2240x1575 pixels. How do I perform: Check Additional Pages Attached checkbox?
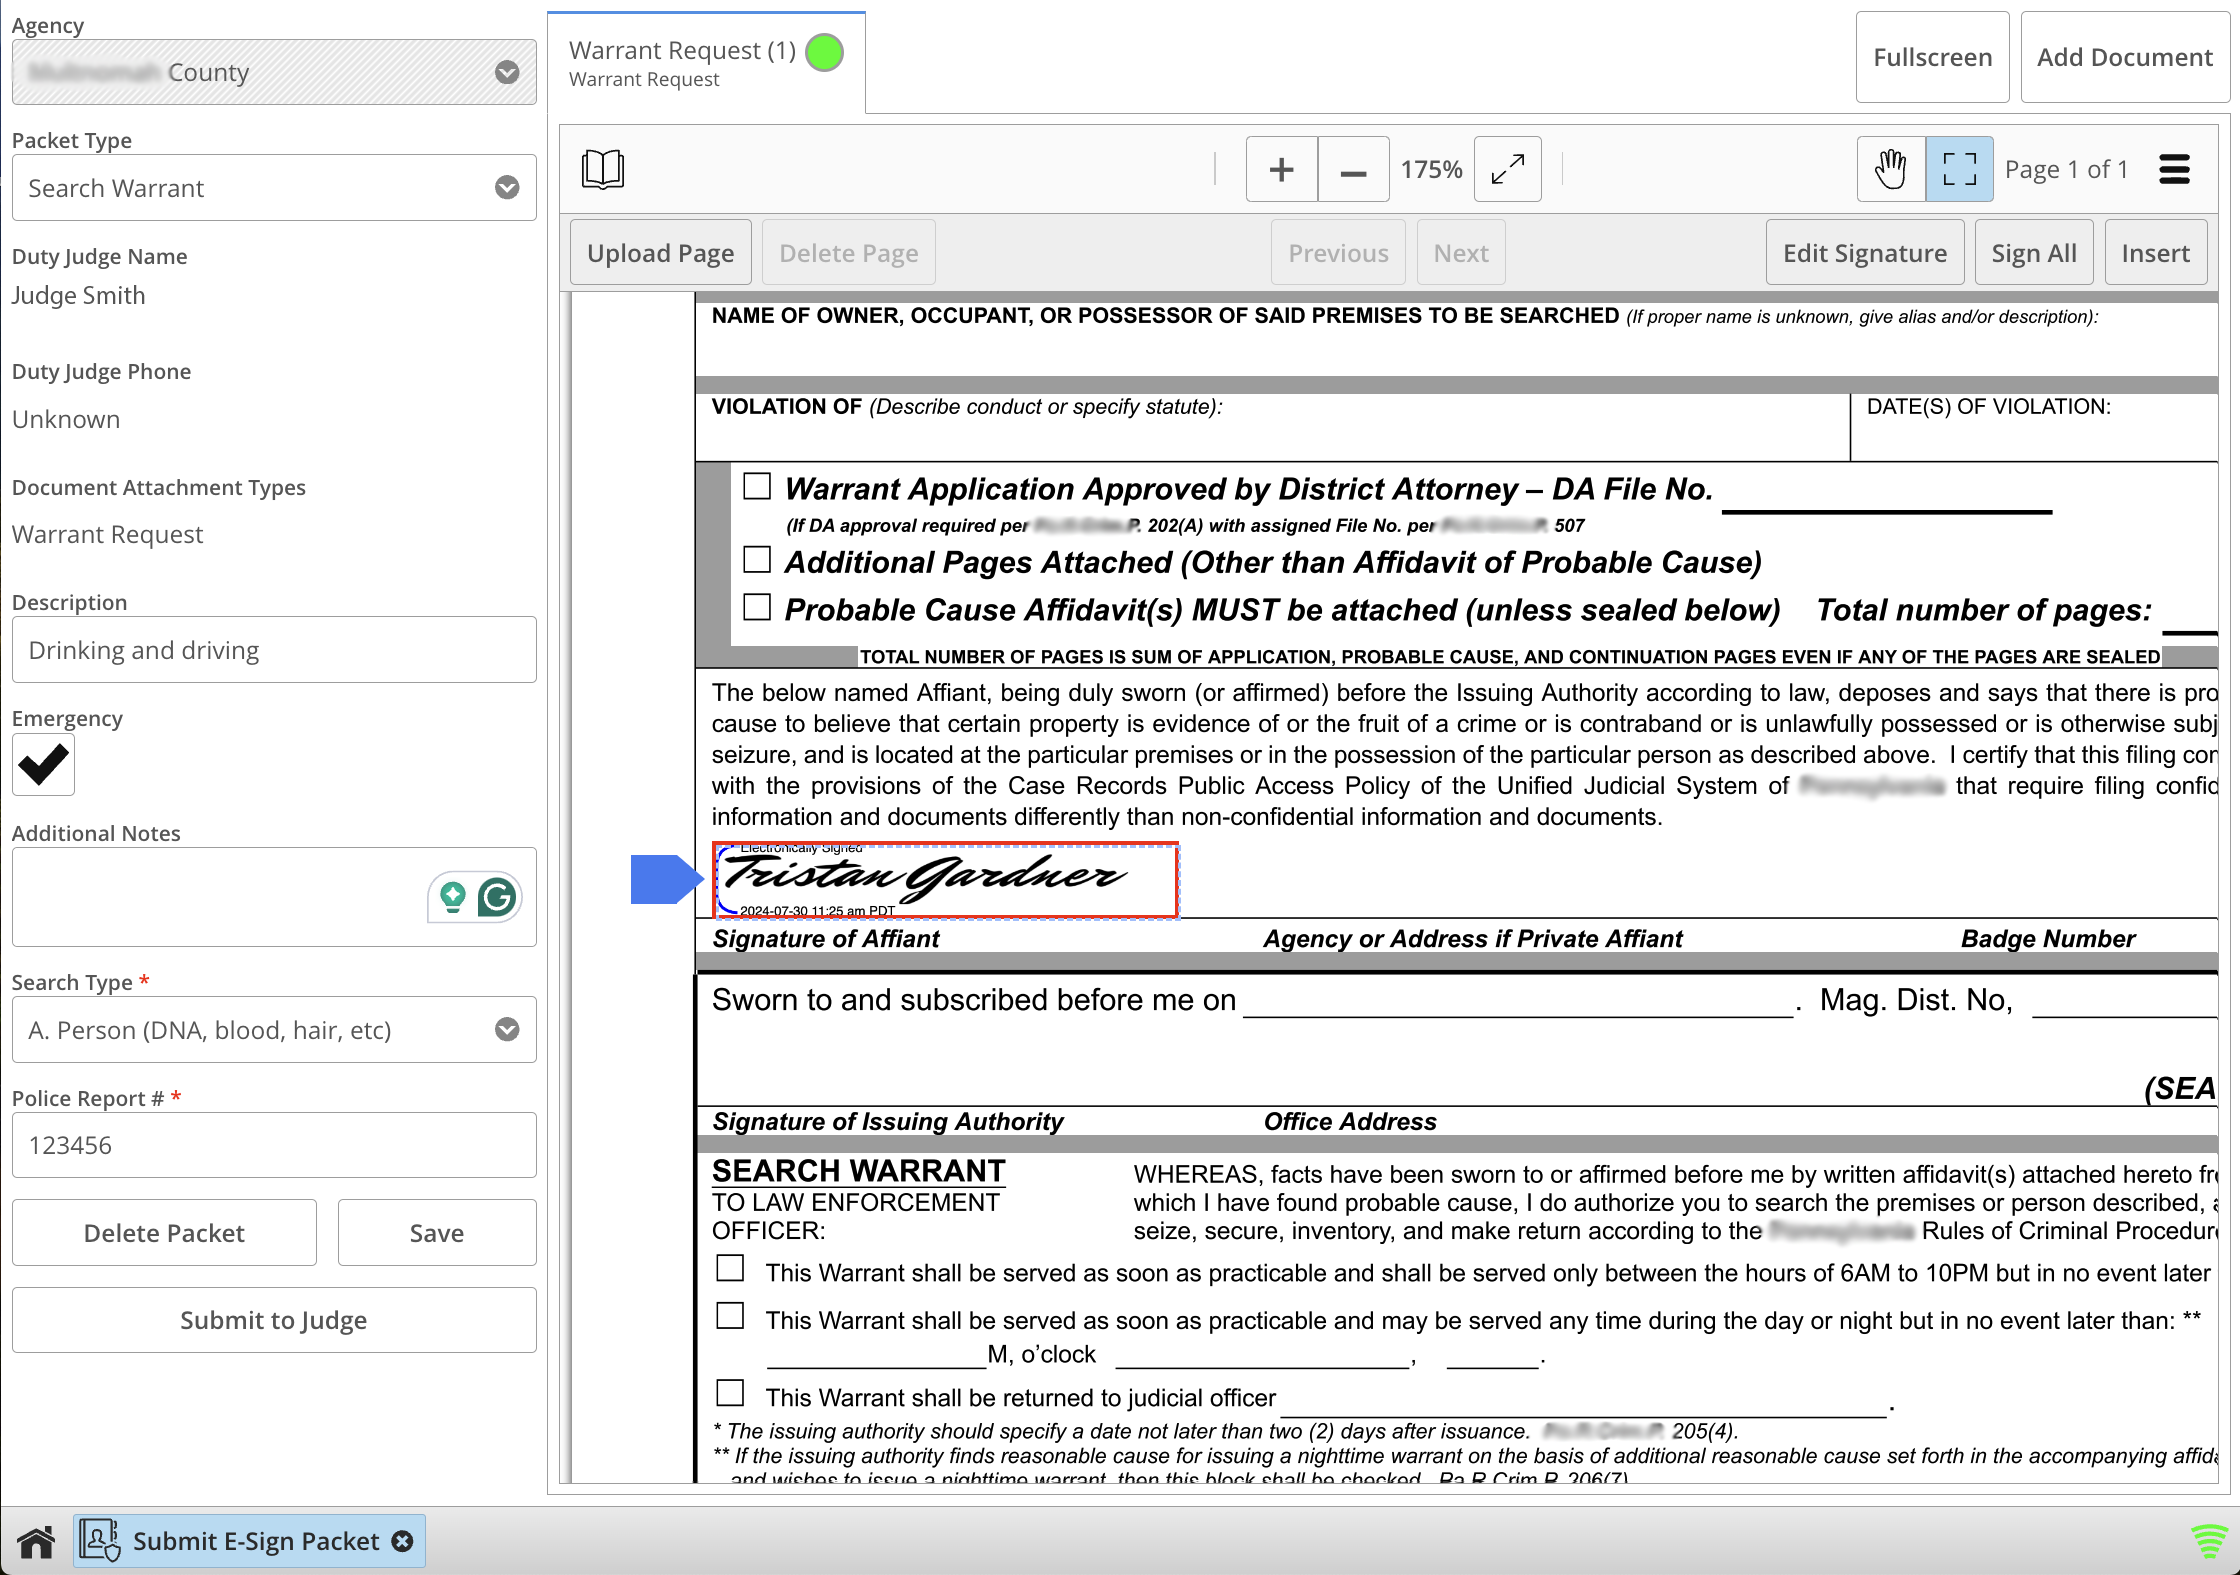[757, 560]
